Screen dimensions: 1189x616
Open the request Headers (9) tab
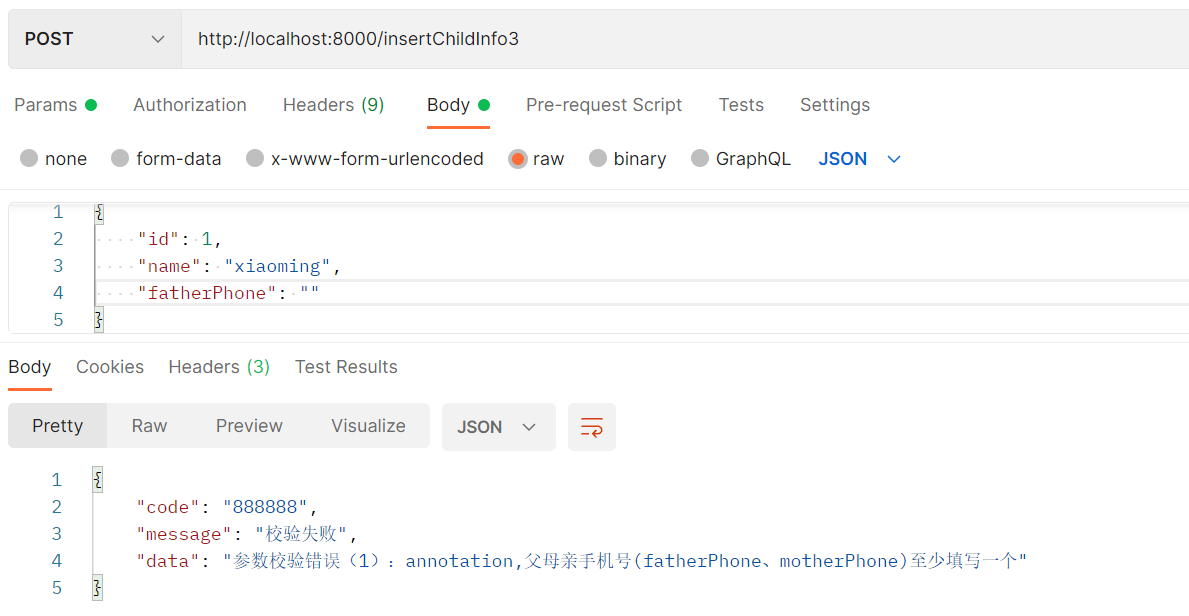click(x=334, y=105)
